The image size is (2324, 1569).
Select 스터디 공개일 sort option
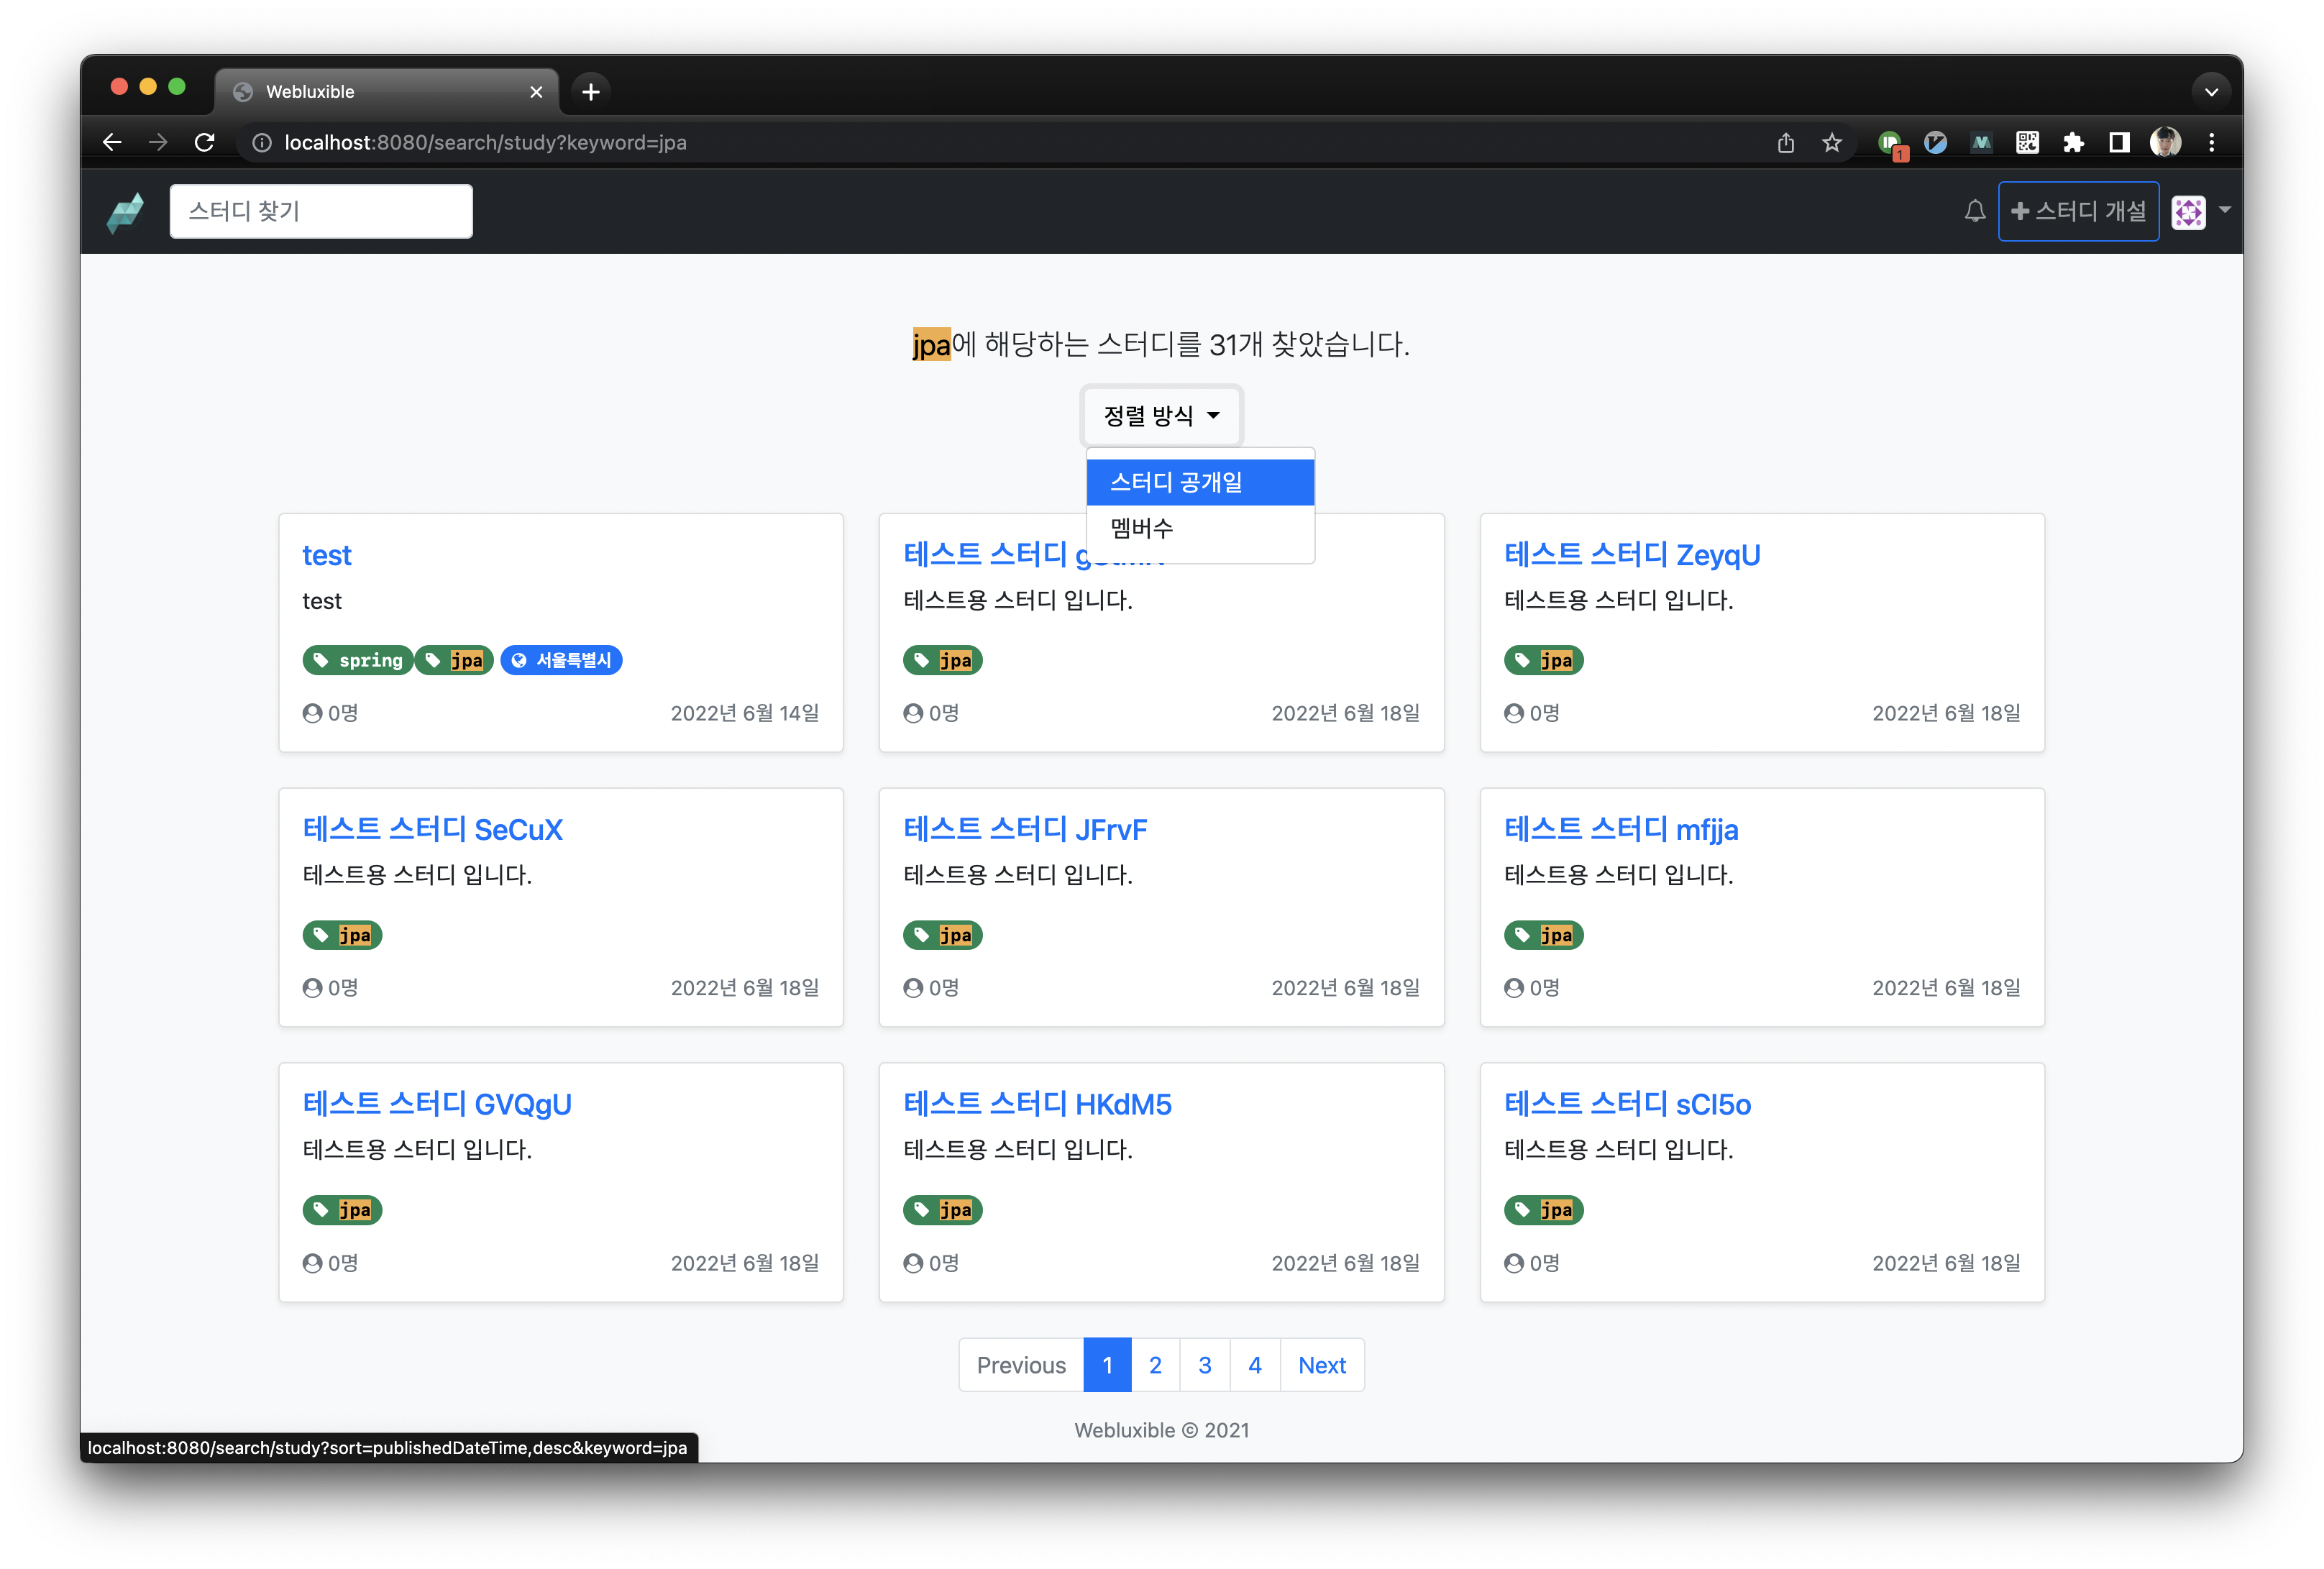1199,483
